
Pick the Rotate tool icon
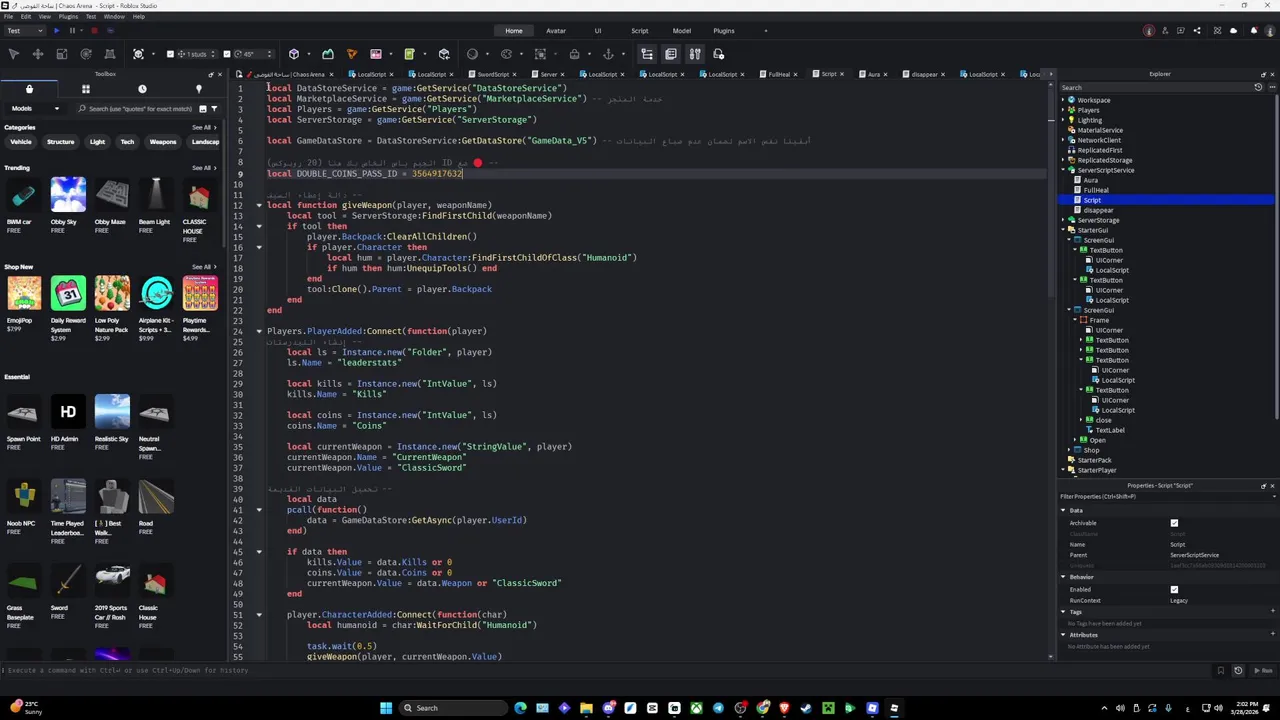click(86, 54)
